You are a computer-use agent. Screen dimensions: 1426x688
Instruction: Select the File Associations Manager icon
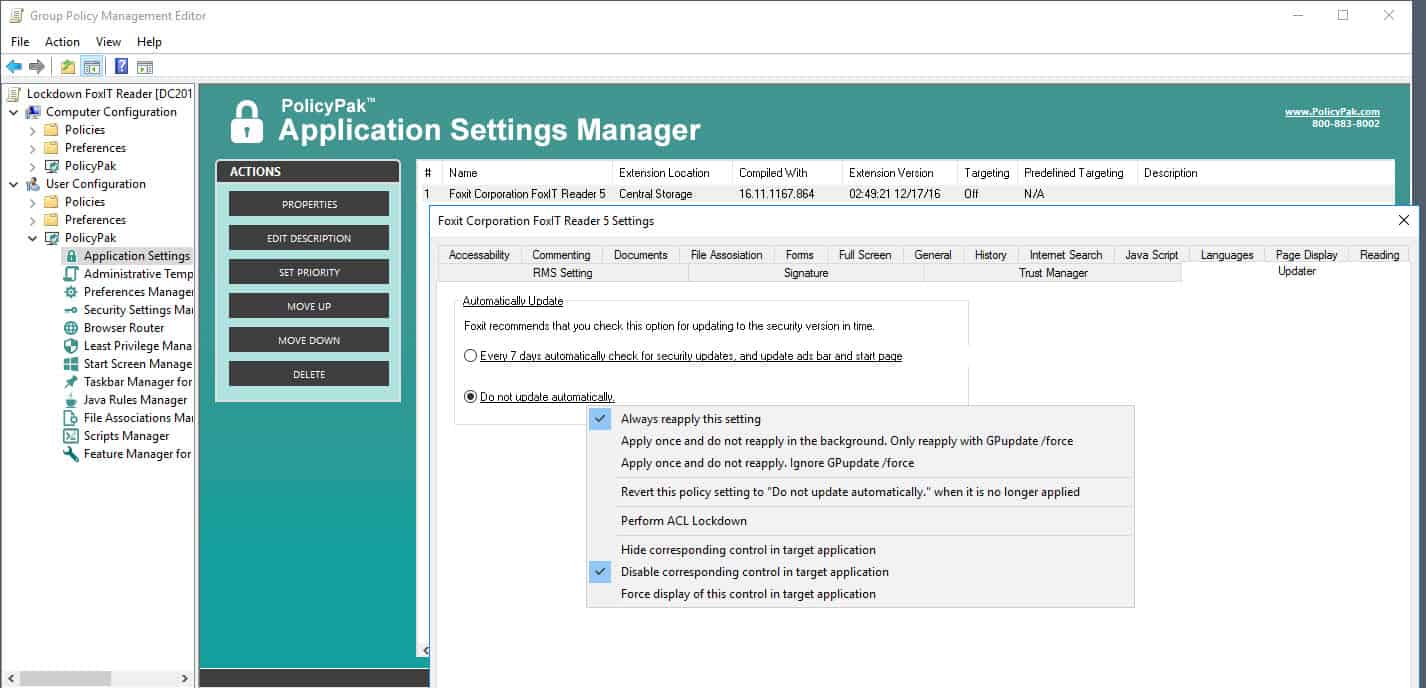[71, 418]
